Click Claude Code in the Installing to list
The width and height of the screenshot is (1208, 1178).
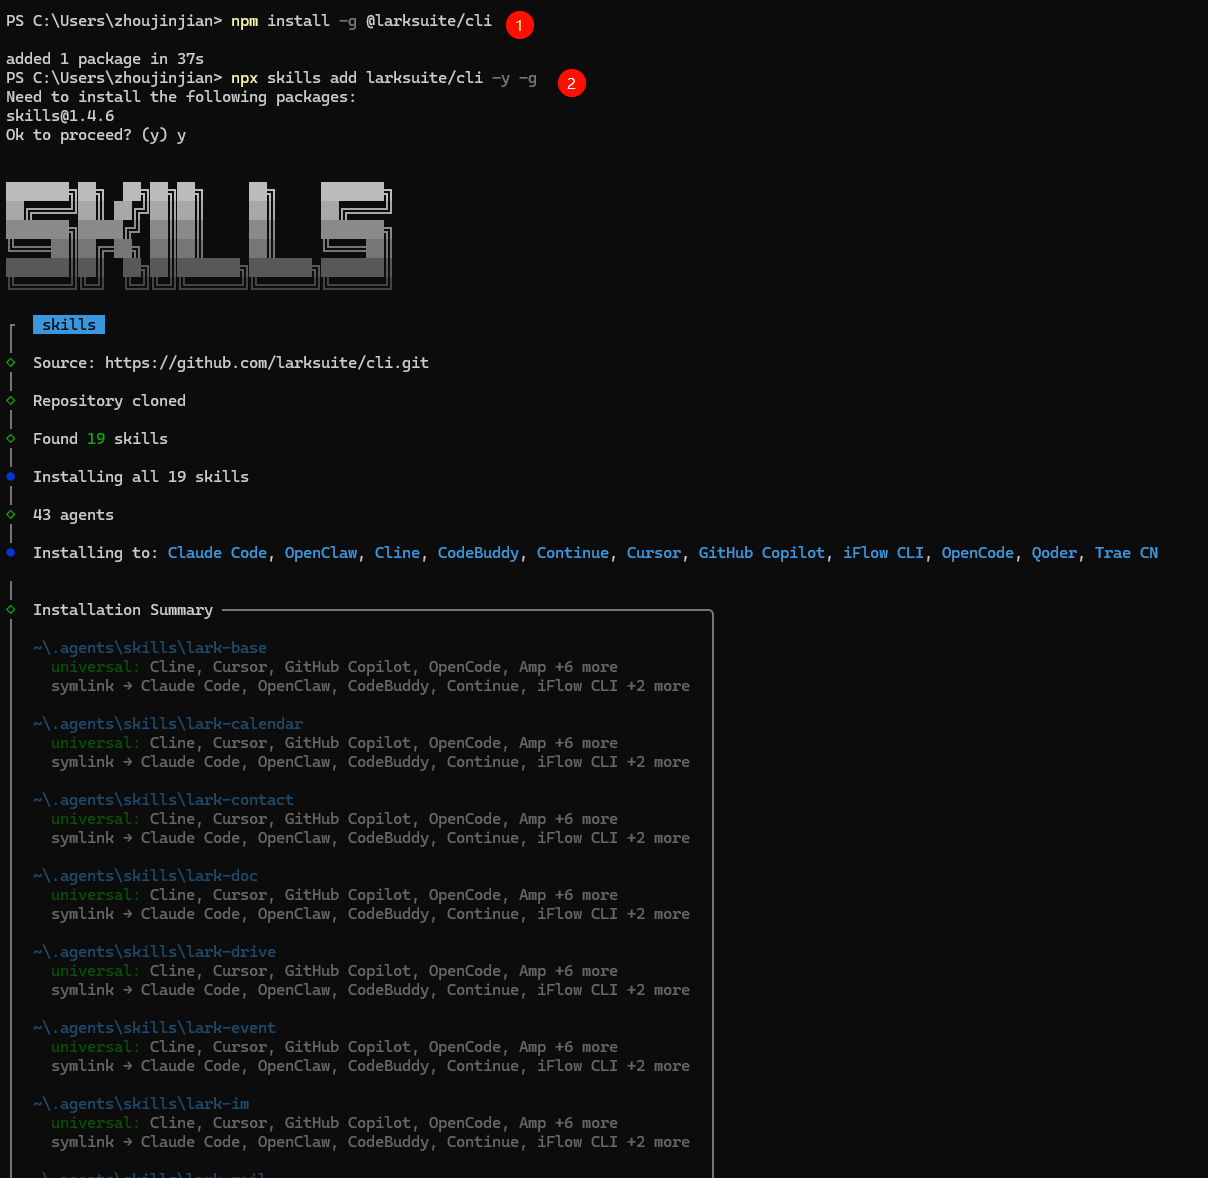217,553
